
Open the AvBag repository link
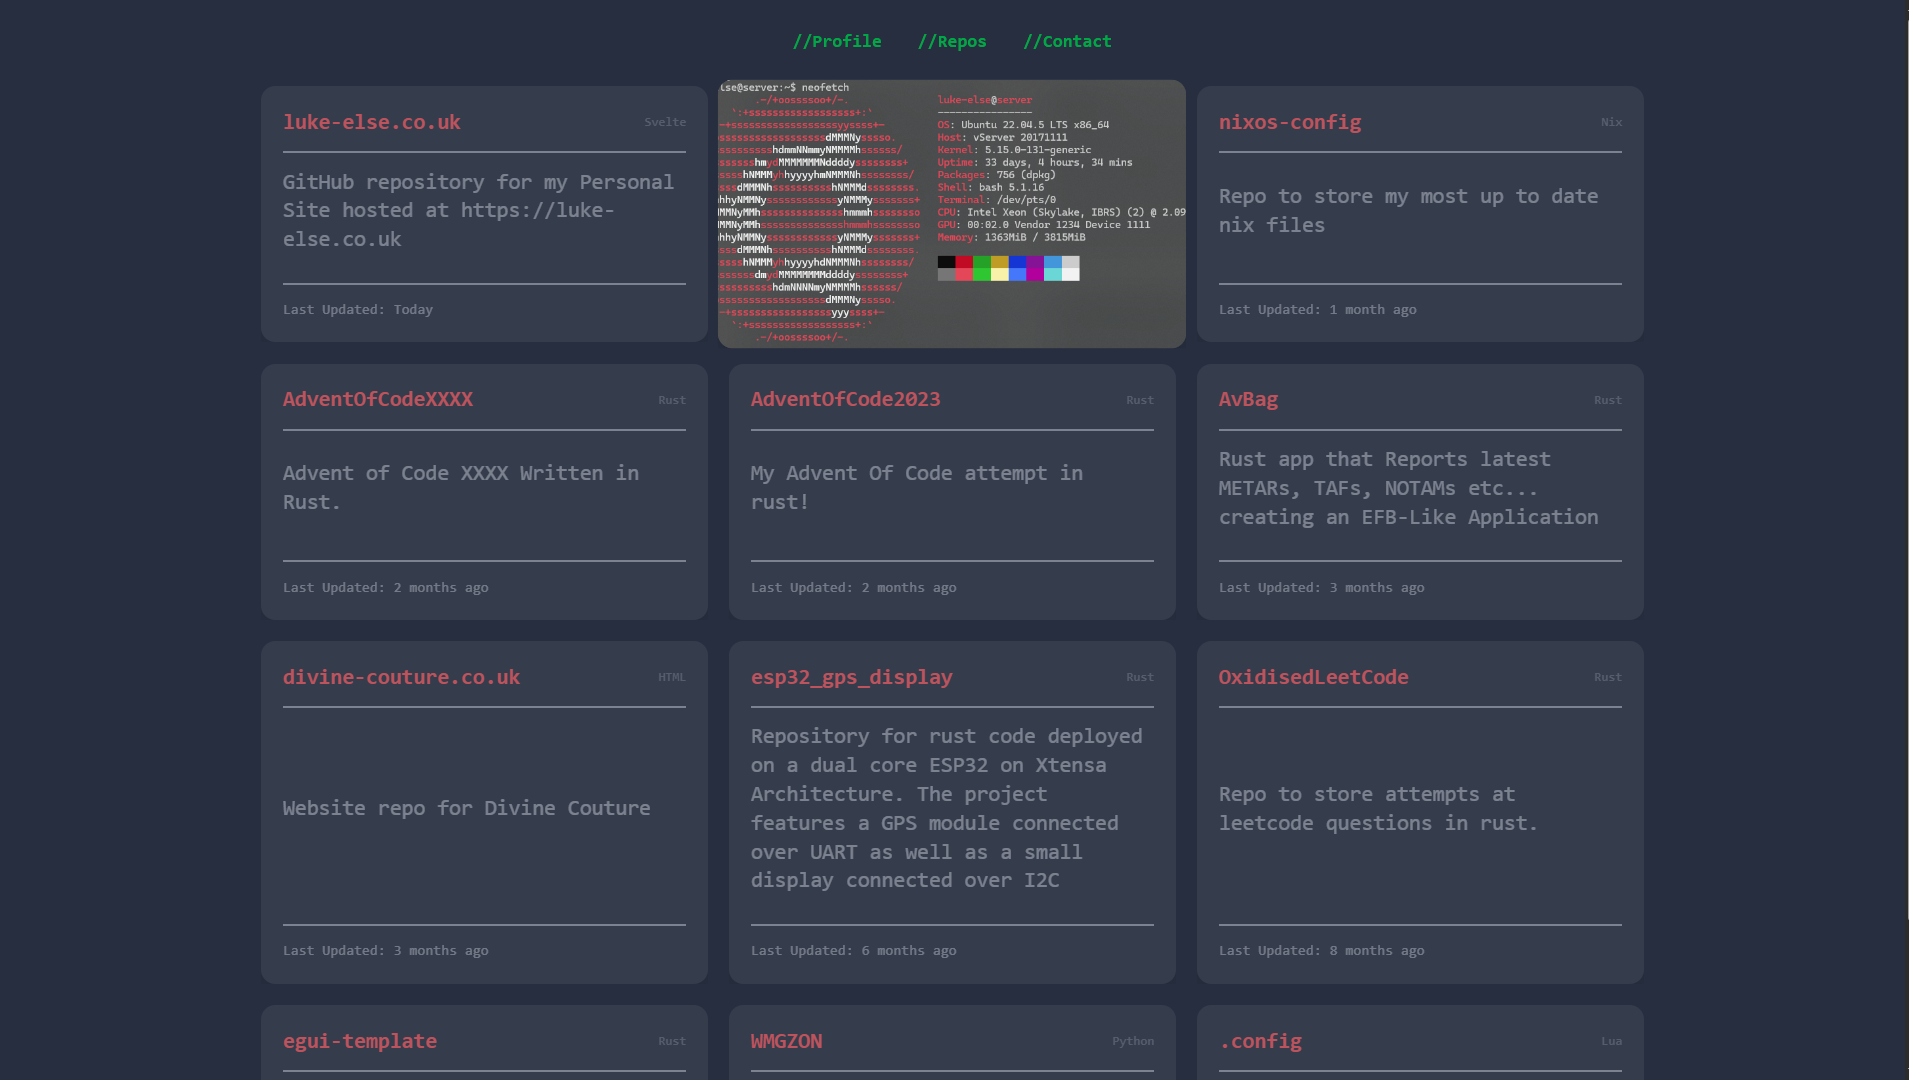1248,399
